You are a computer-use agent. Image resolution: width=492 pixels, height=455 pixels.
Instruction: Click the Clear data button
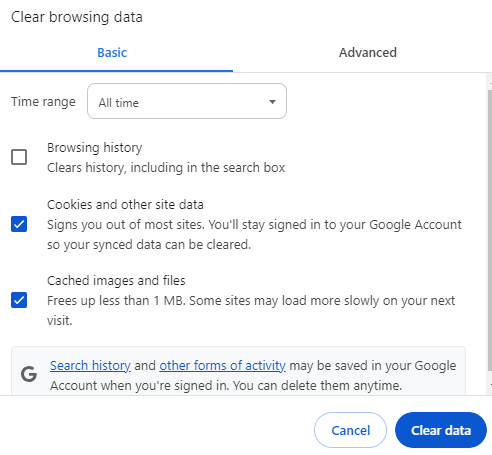click(x=441, y=430)
